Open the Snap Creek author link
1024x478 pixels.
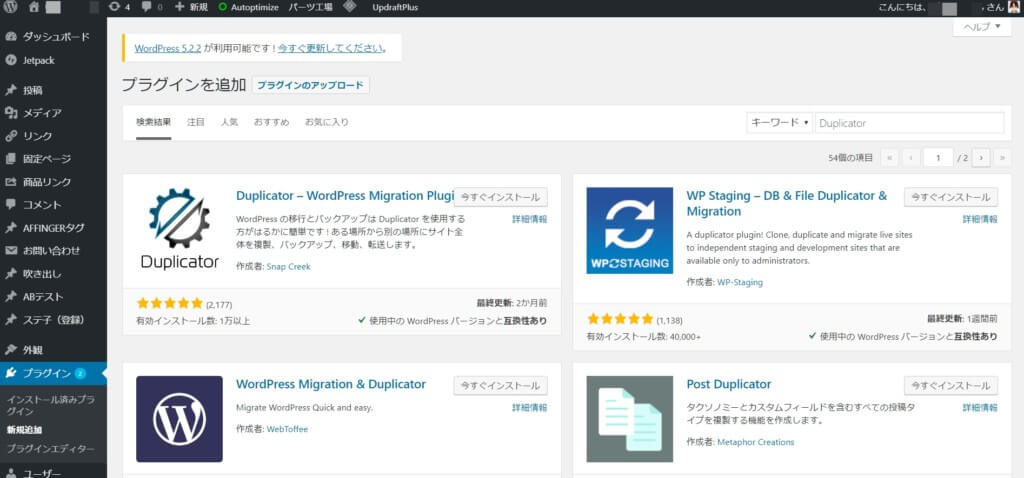(x=289, y=267)
